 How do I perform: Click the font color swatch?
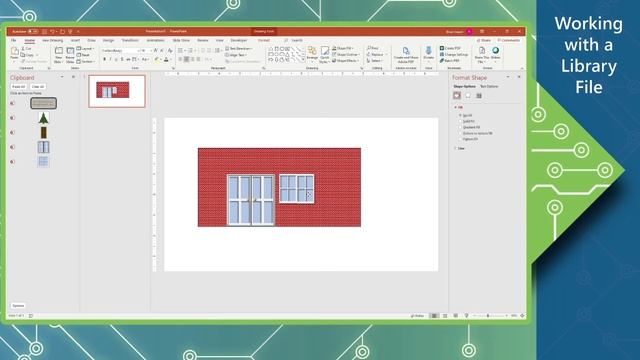click(x=166, y=60)
